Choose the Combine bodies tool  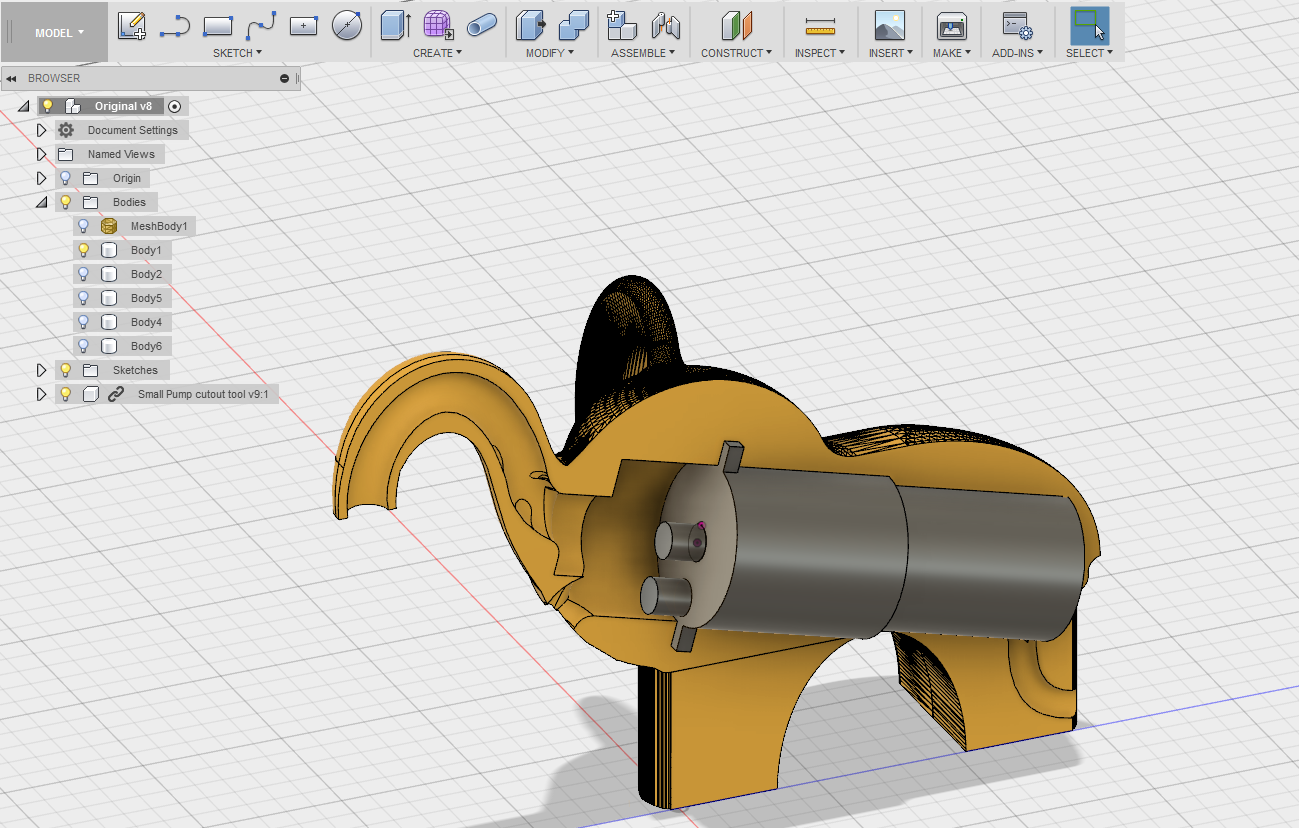[x=573, y=25]
